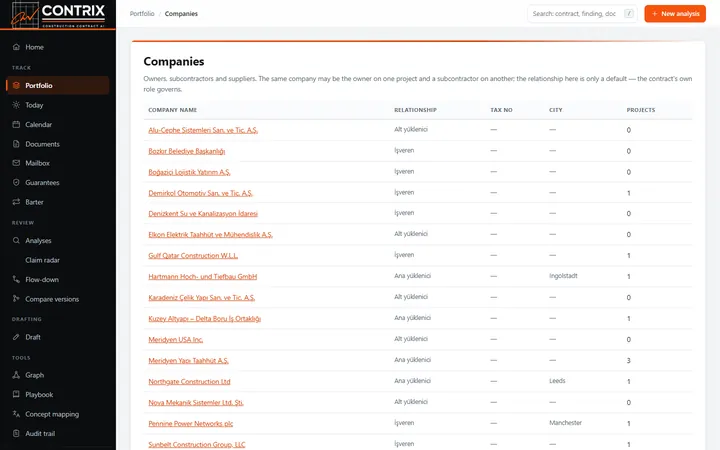Open Sunbelt Construction Group, LLC link
The height and width of the screenshot is (450, 720).
[x=197, y=444]
